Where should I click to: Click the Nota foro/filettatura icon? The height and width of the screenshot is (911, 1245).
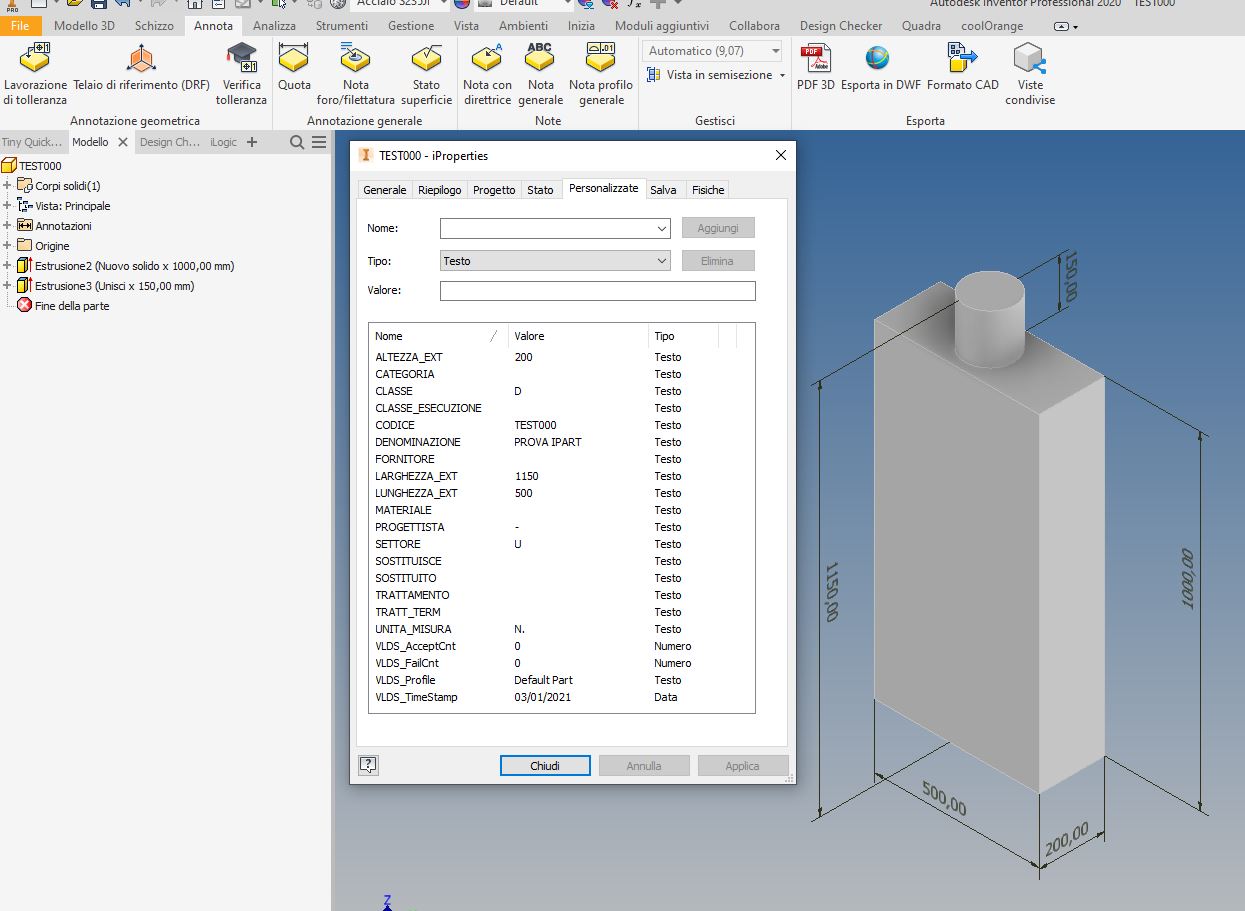point(355,60)
